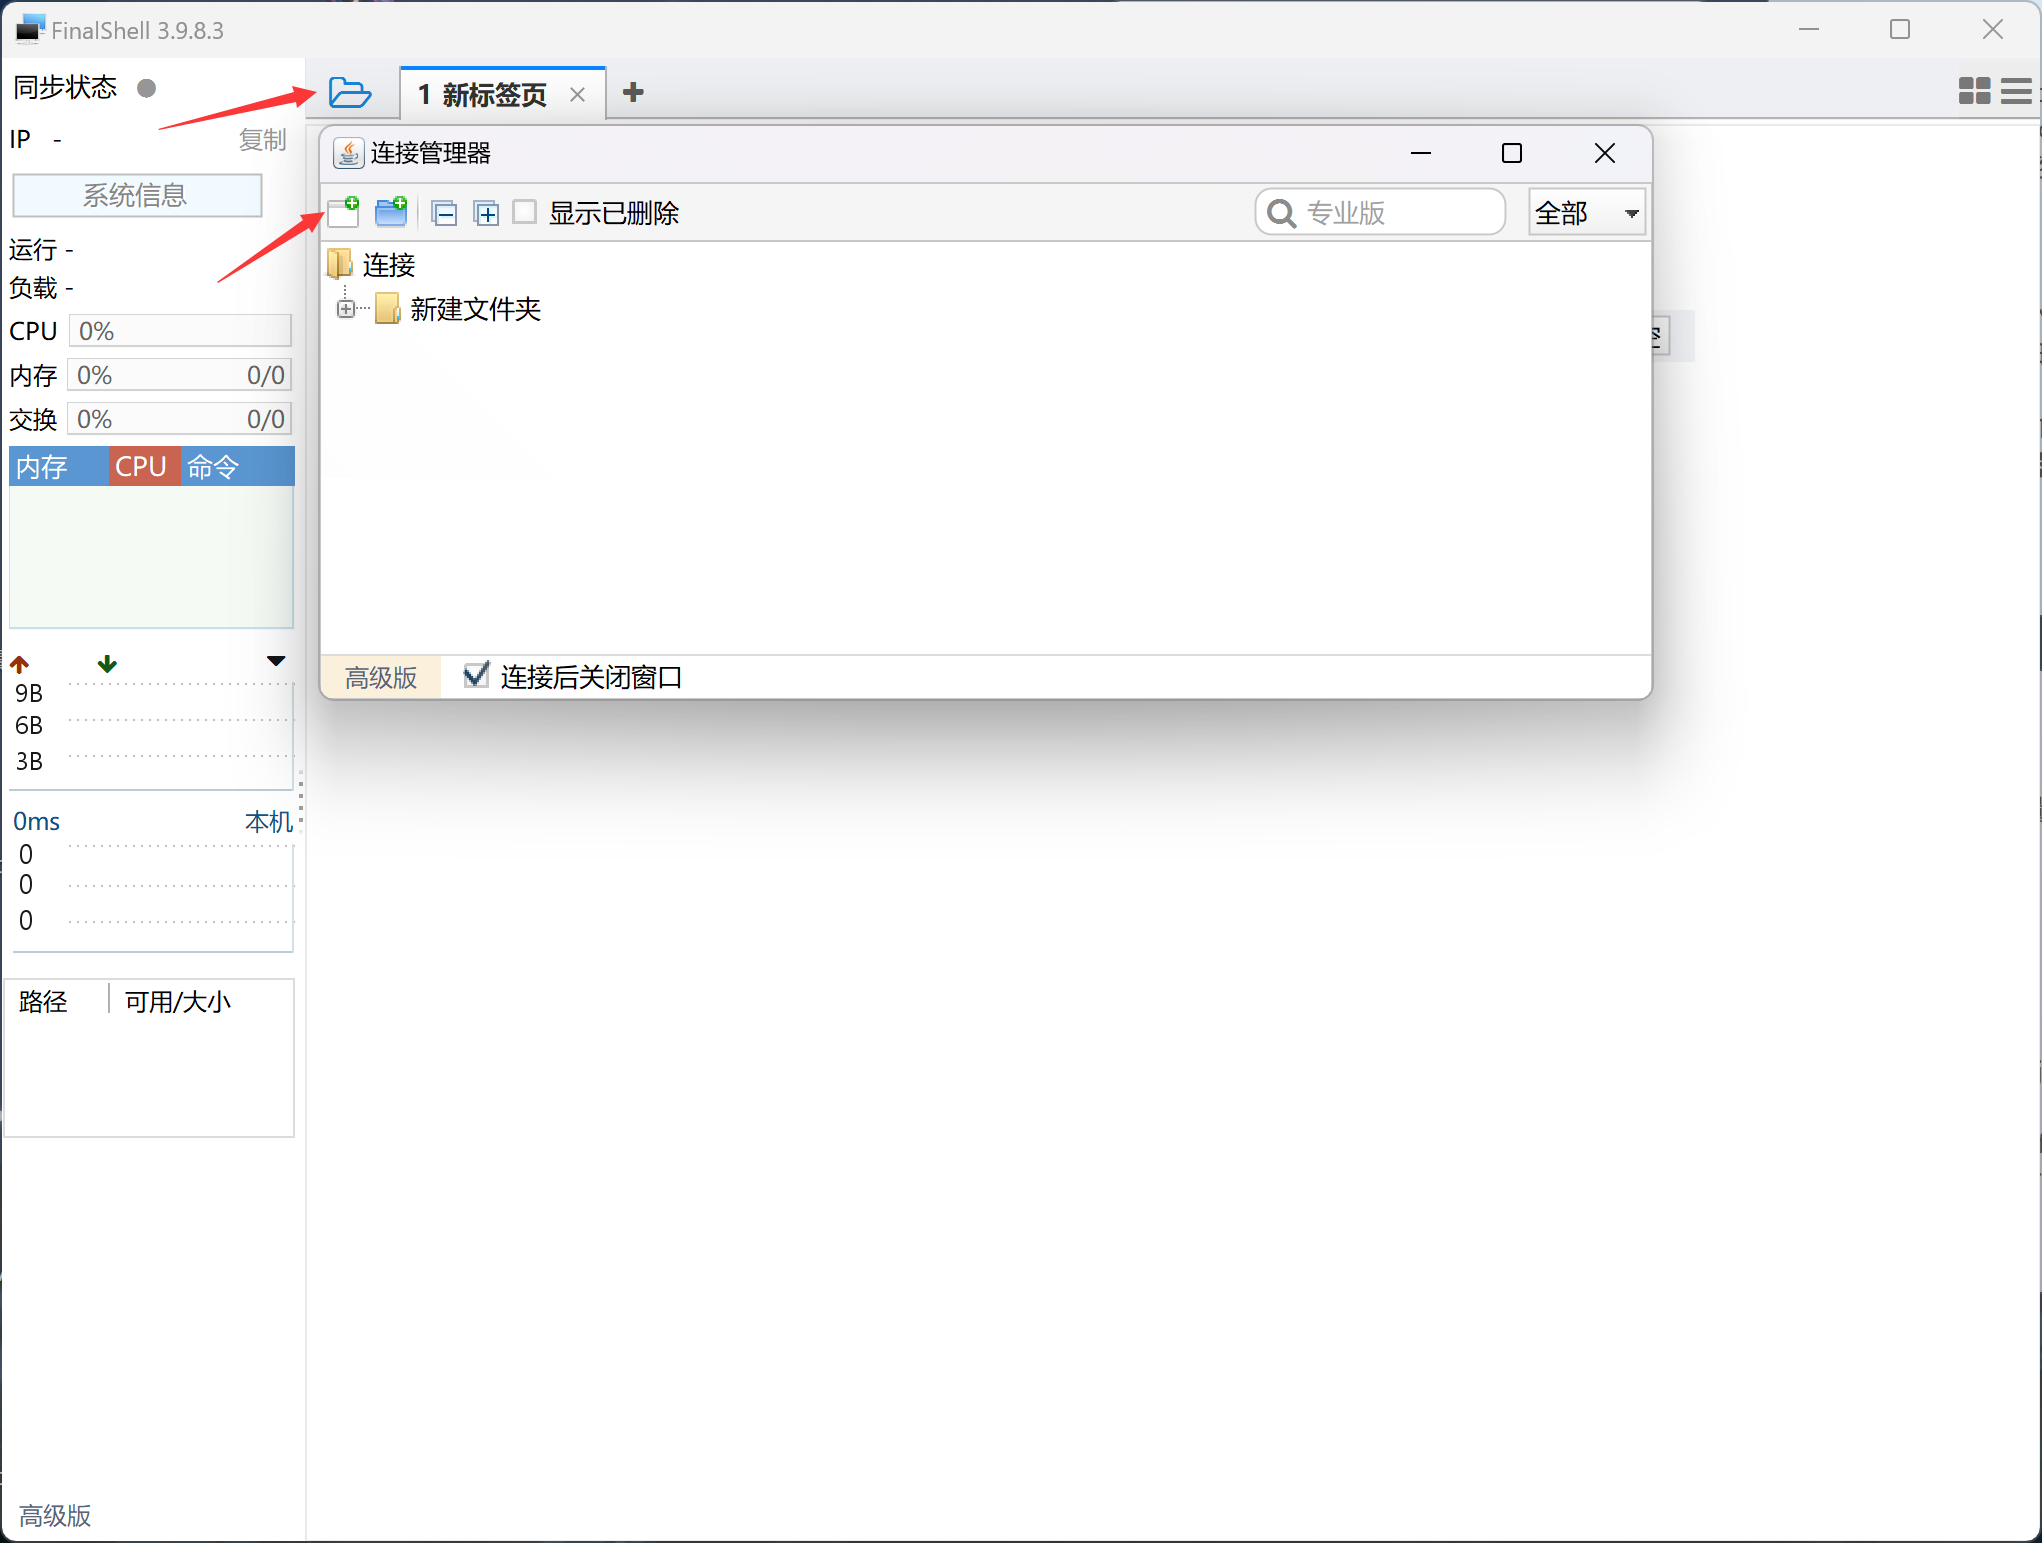The width and height of the screenshot is (2042, 1543).
Task: Click the 路径 column header
Action: point(43,1001)
